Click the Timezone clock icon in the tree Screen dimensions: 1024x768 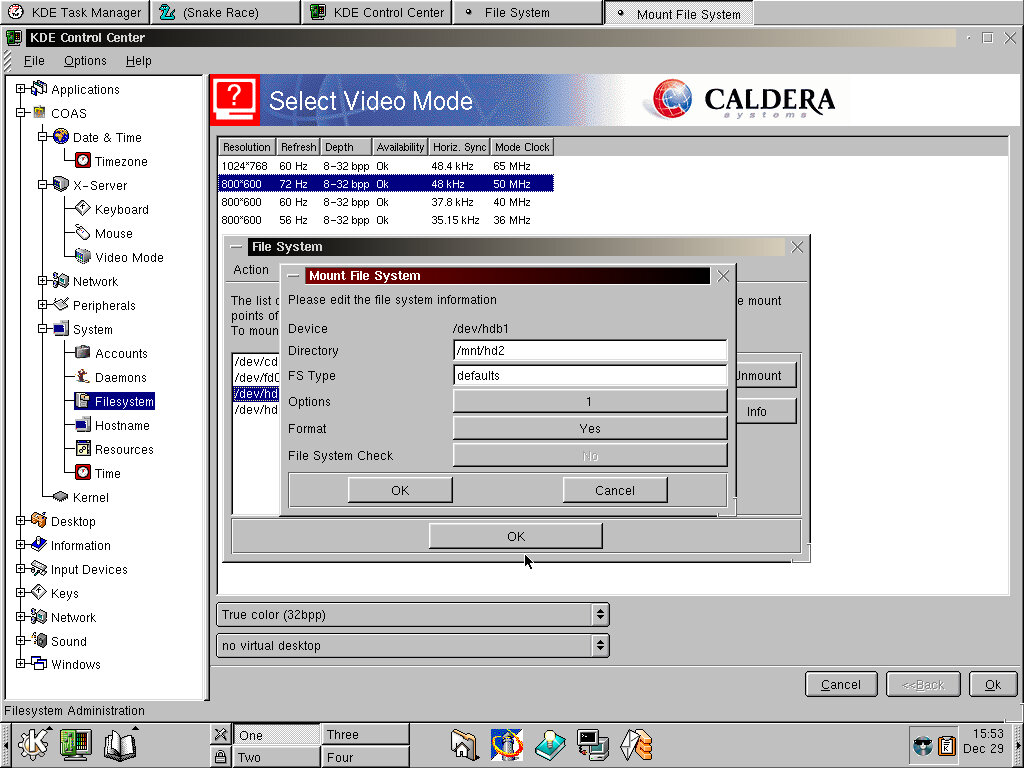[83, 162]
